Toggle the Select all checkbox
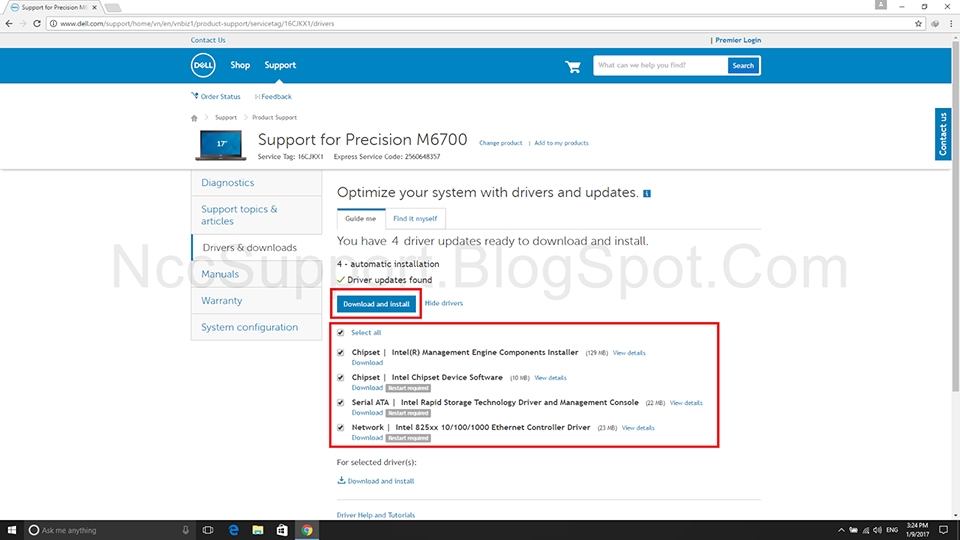This screenshot has width=960, height=540. (340, 332)
